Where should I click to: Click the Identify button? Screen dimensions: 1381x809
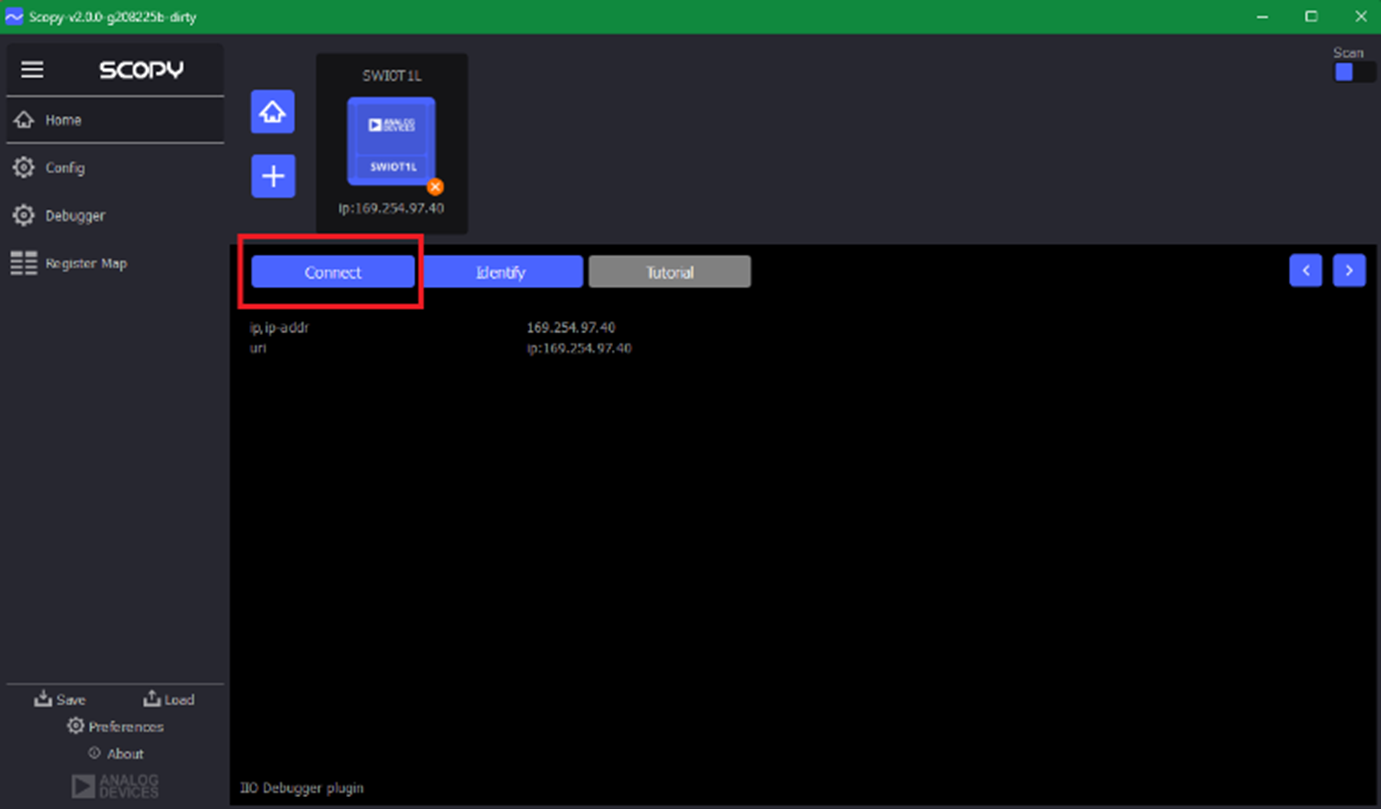click(x=501, y=272)
